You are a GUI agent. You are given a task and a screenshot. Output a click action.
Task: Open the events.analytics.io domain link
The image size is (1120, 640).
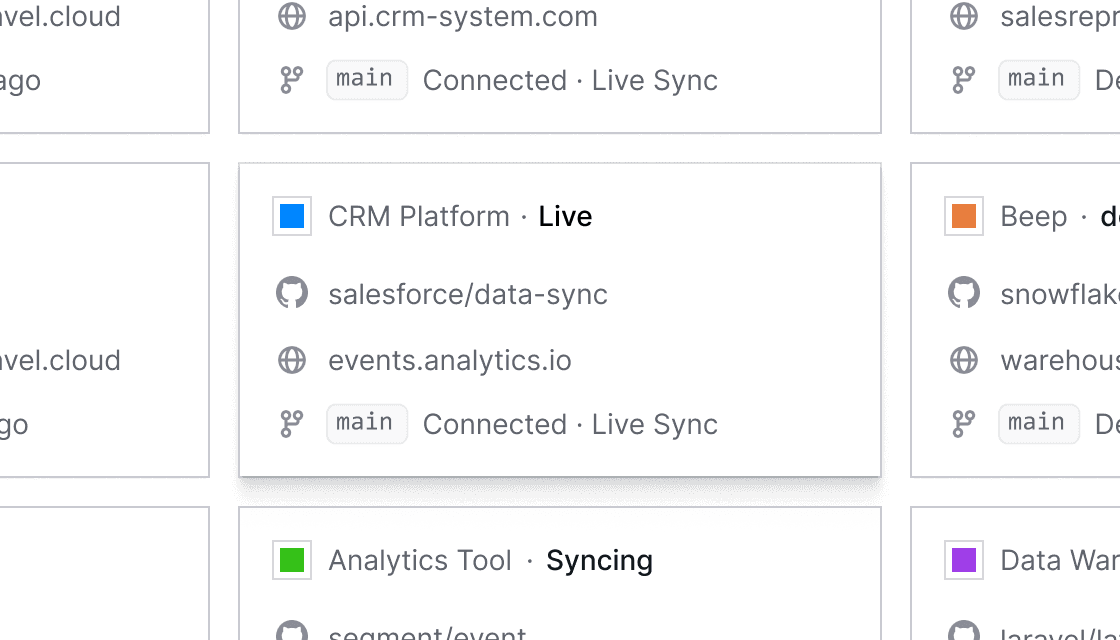point(450,361)
